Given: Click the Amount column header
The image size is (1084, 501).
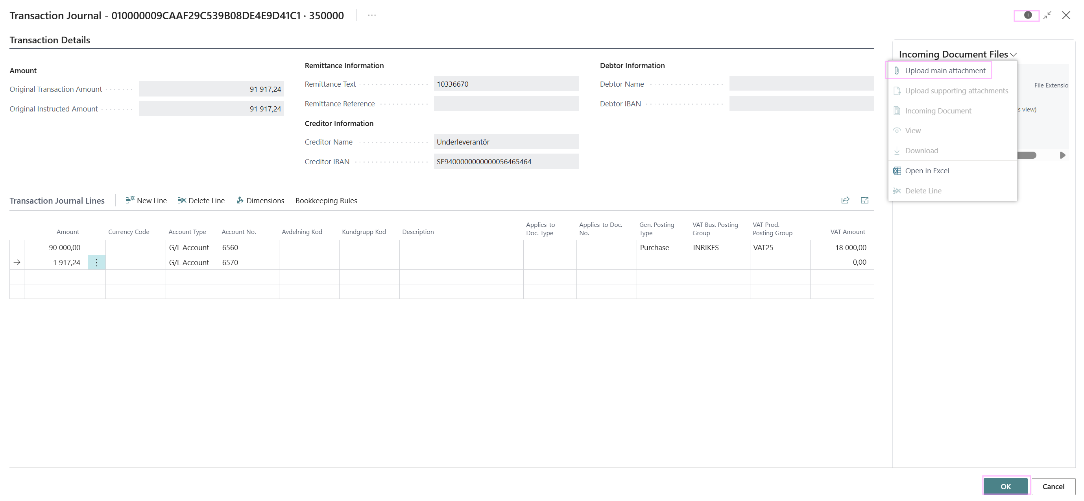Looking at the screenshot, I should pos(68,232).
